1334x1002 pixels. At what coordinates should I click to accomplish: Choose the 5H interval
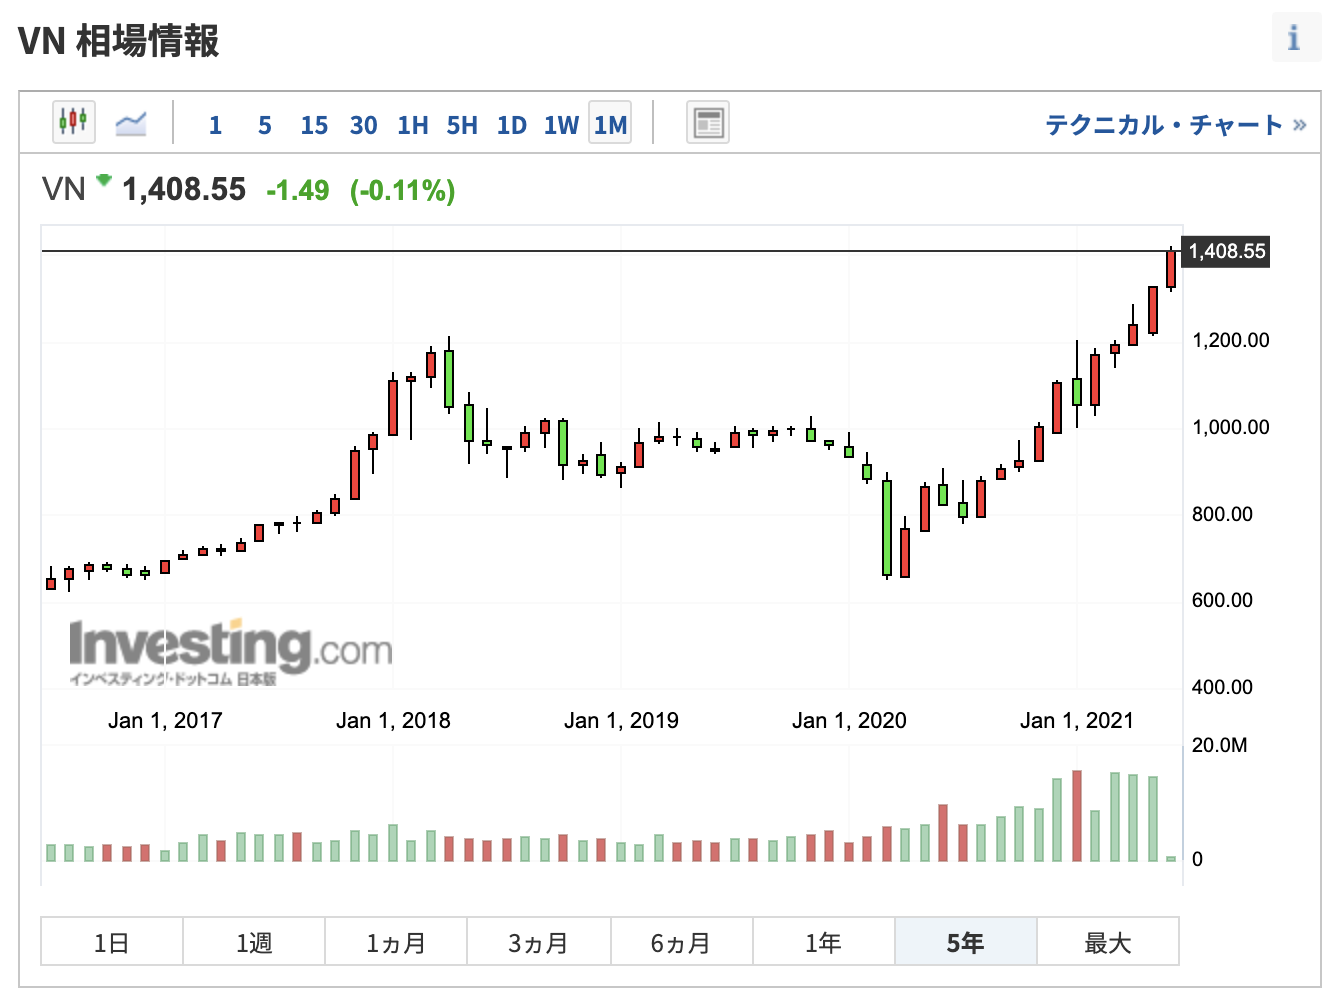pos(462,125)
